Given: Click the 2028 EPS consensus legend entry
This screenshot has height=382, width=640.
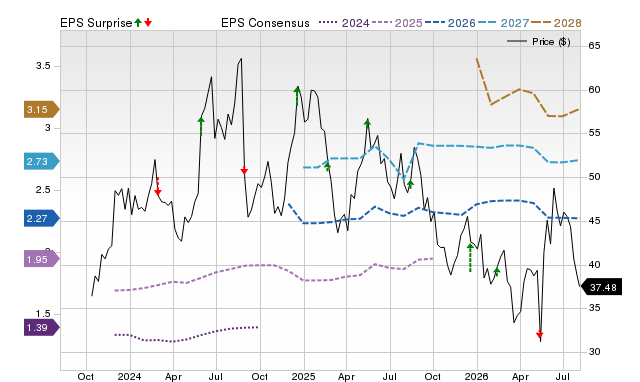Looking at the screenshot, I should [x=556, y=23].
